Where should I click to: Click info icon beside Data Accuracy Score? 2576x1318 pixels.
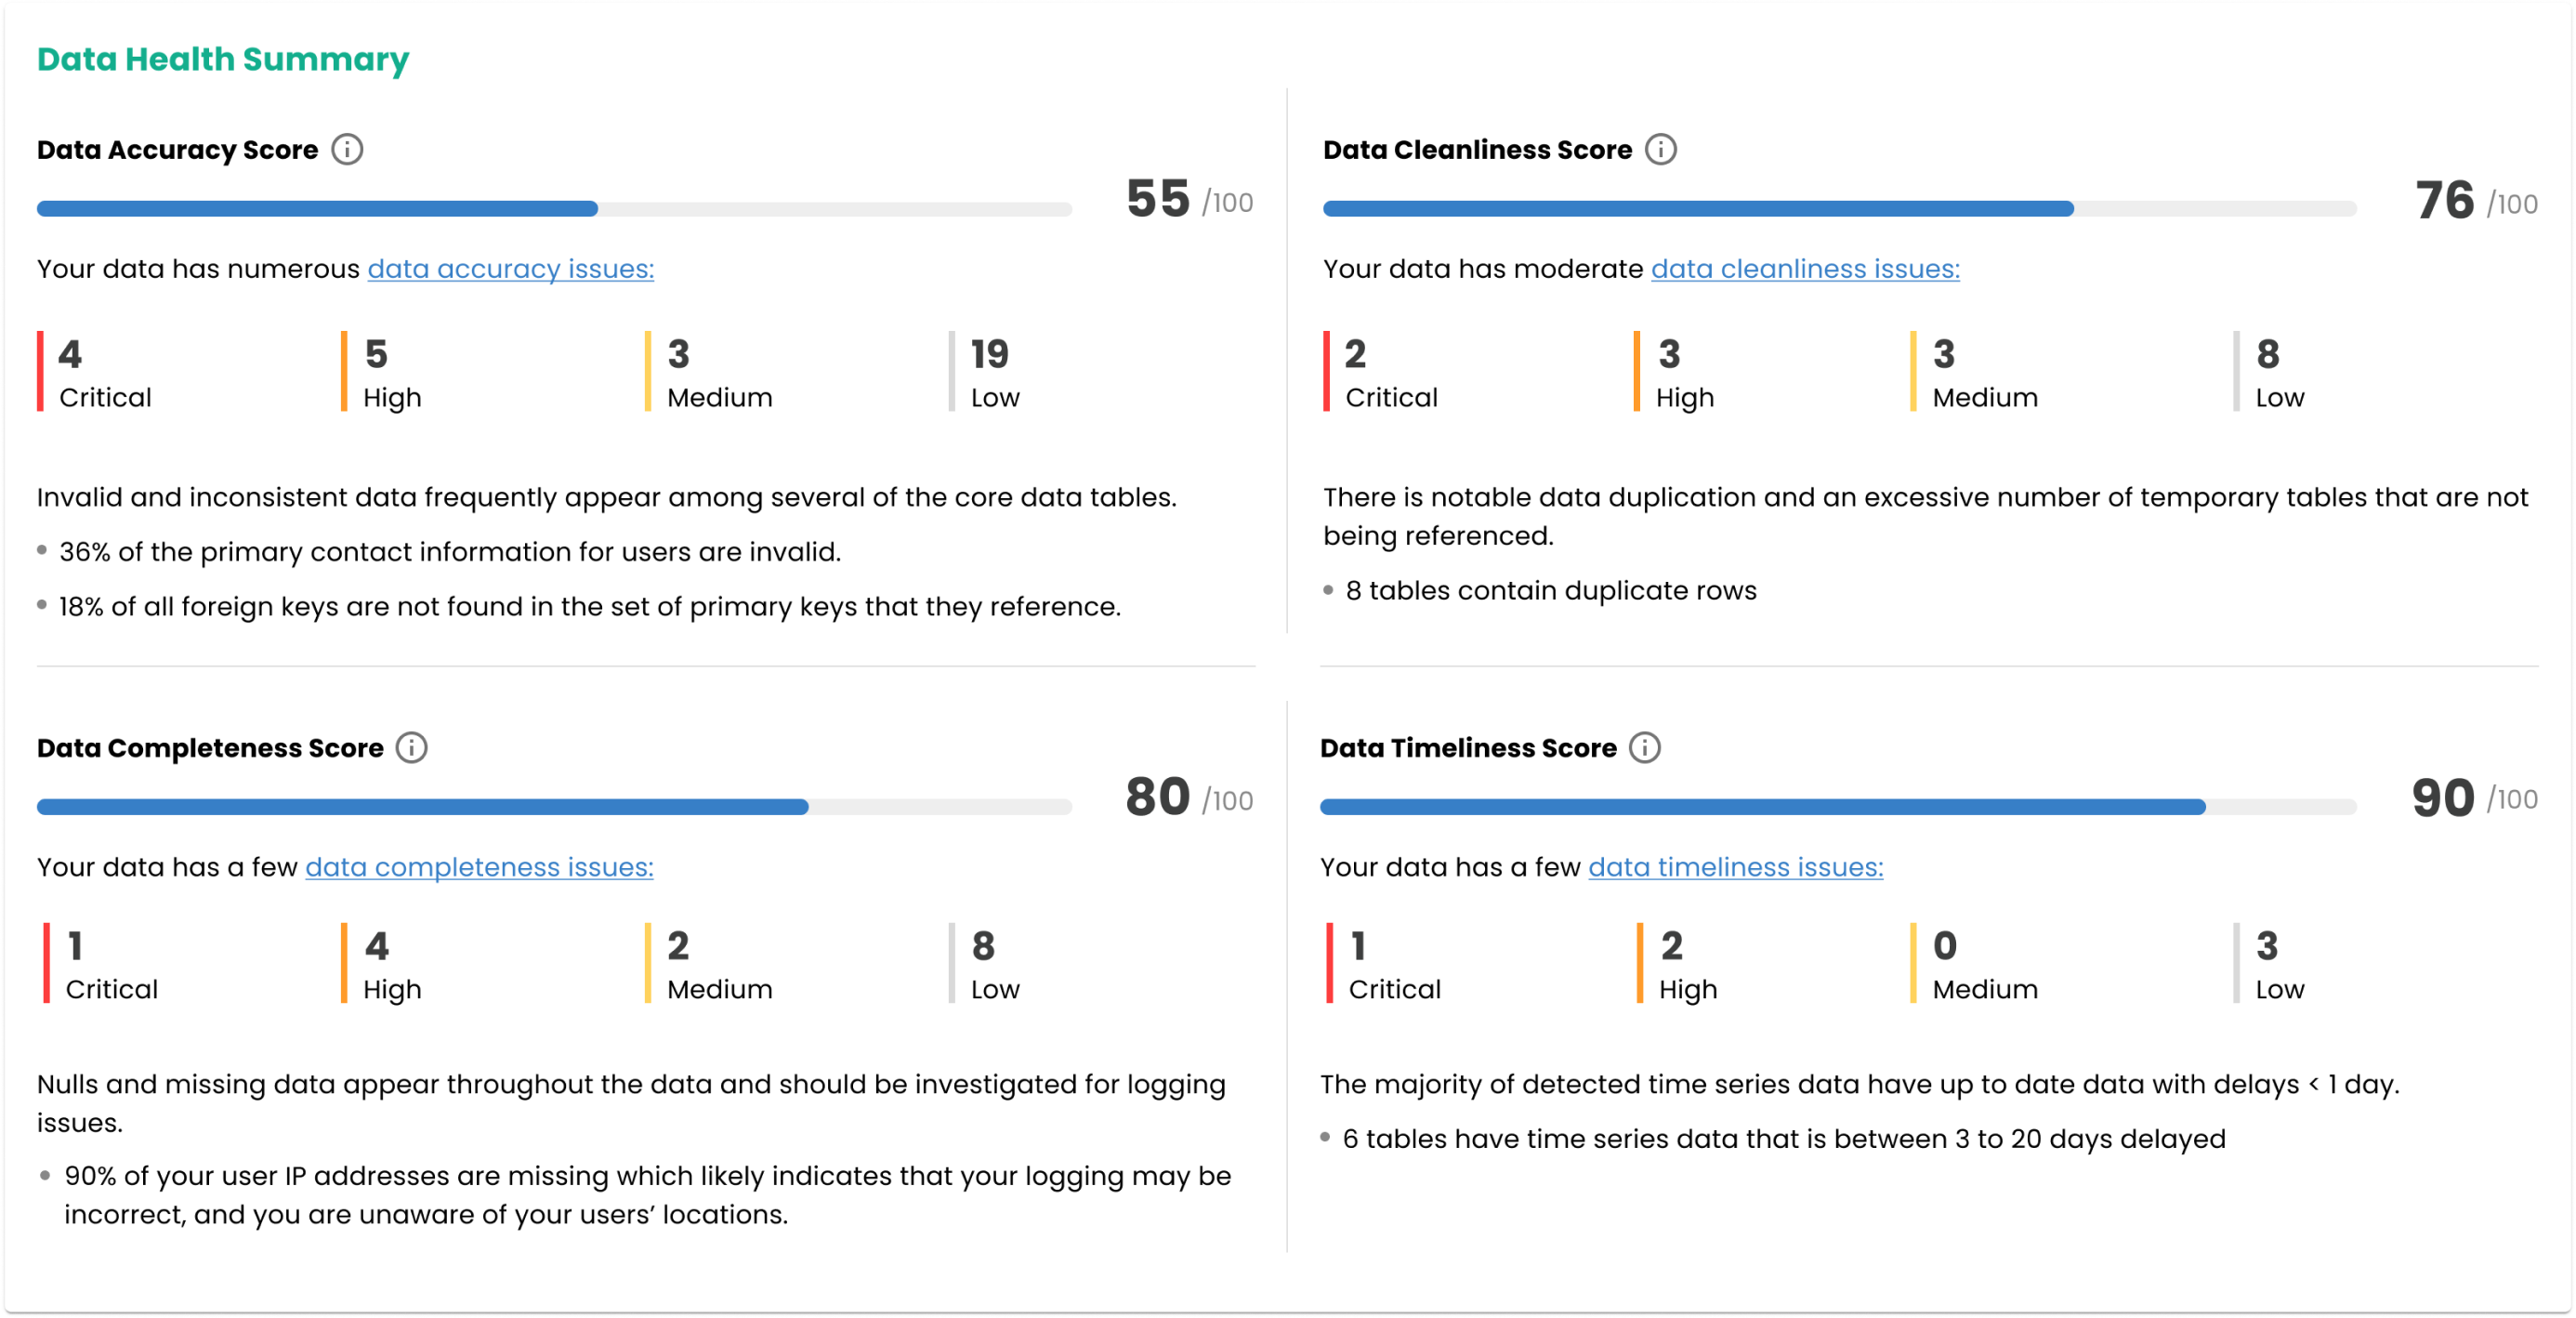(x=347, y=150)
